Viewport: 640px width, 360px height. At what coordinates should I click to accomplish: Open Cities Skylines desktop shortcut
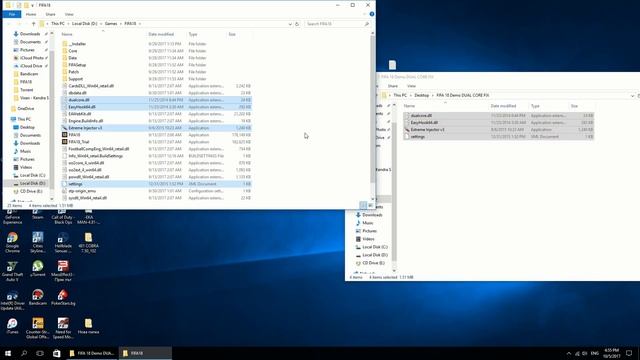click(38, 242)
